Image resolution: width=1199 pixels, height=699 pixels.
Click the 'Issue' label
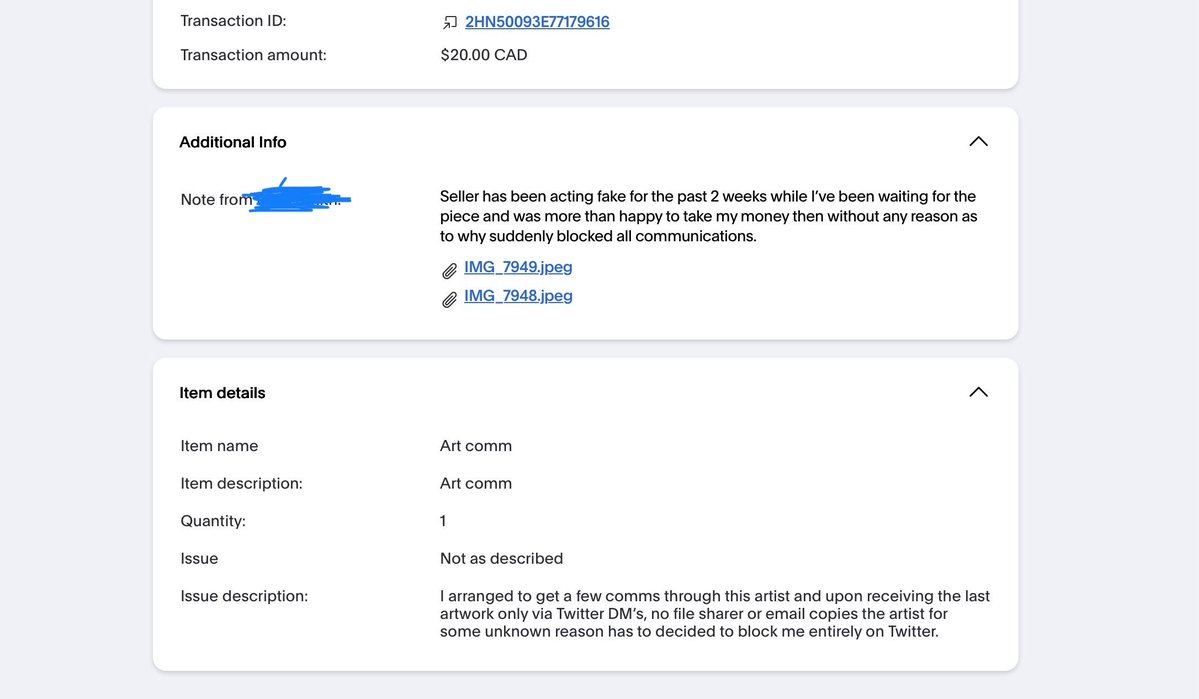tap(199, 558)
